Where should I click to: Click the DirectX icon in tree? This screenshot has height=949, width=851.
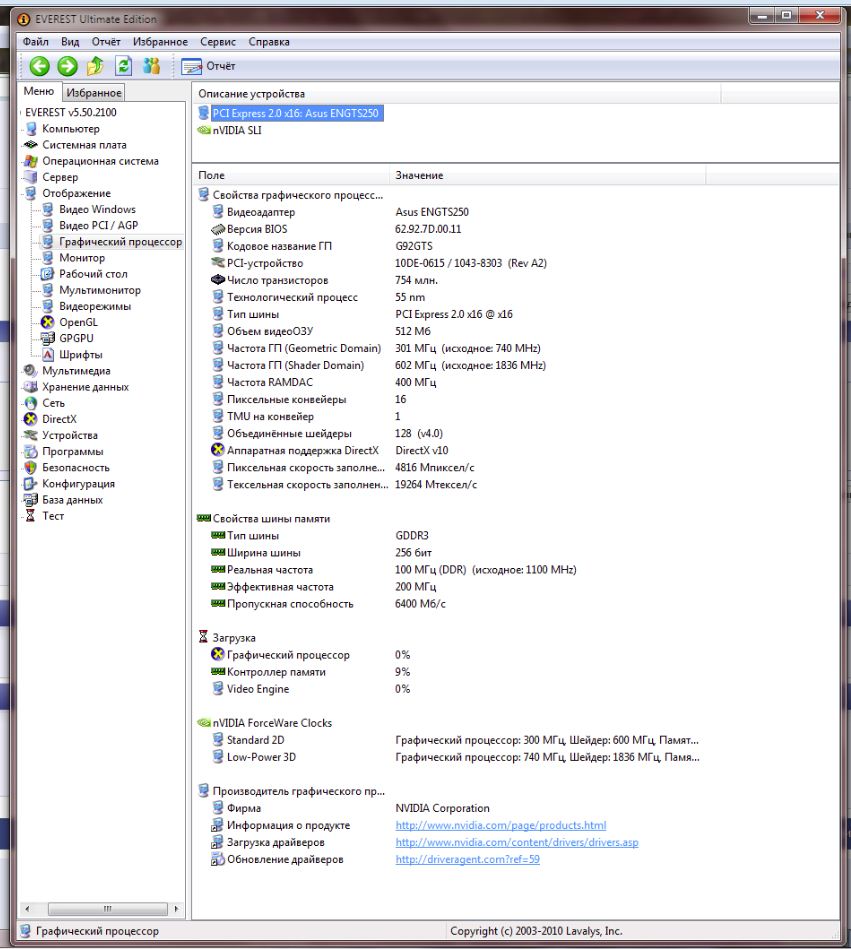coord(30,419)
